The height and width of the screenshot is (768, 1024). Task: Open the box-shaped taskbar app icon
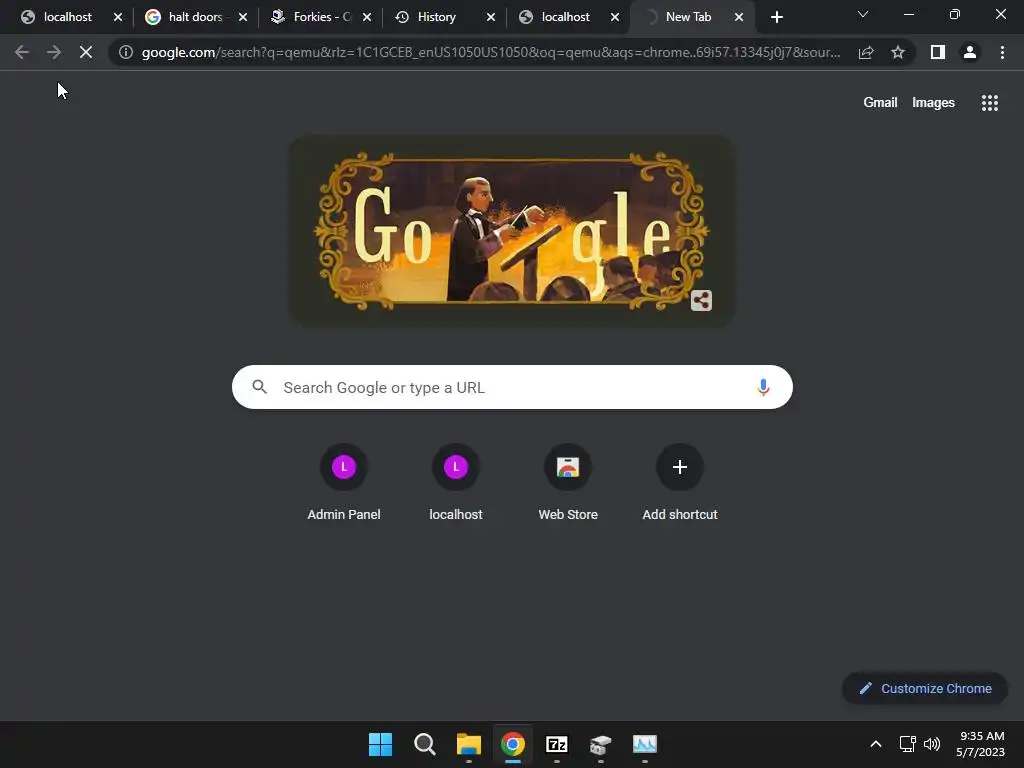point(600,744)
